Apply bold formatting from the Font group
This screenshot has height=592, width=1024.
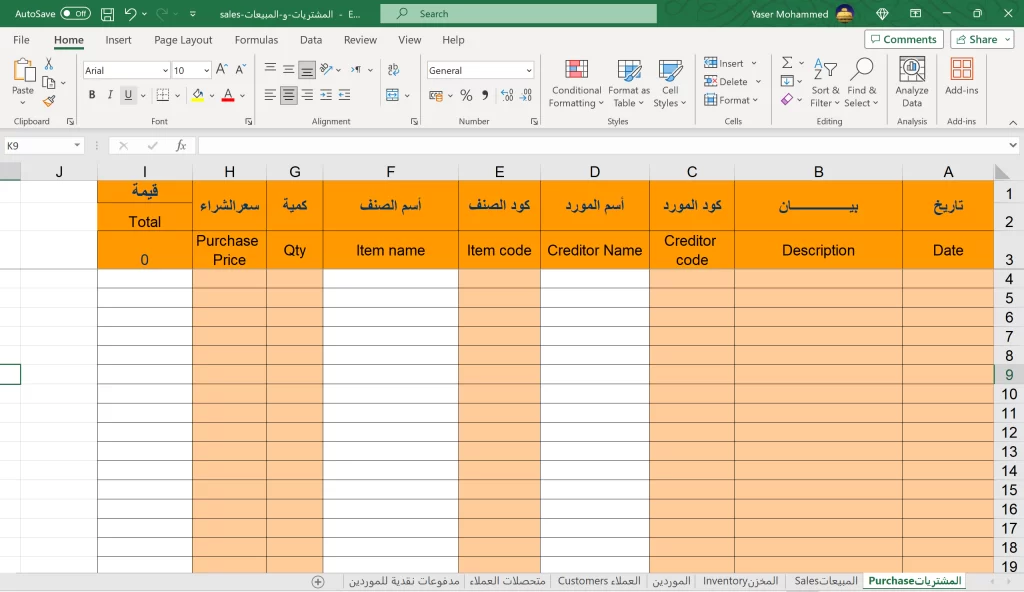tap(91, 94)
